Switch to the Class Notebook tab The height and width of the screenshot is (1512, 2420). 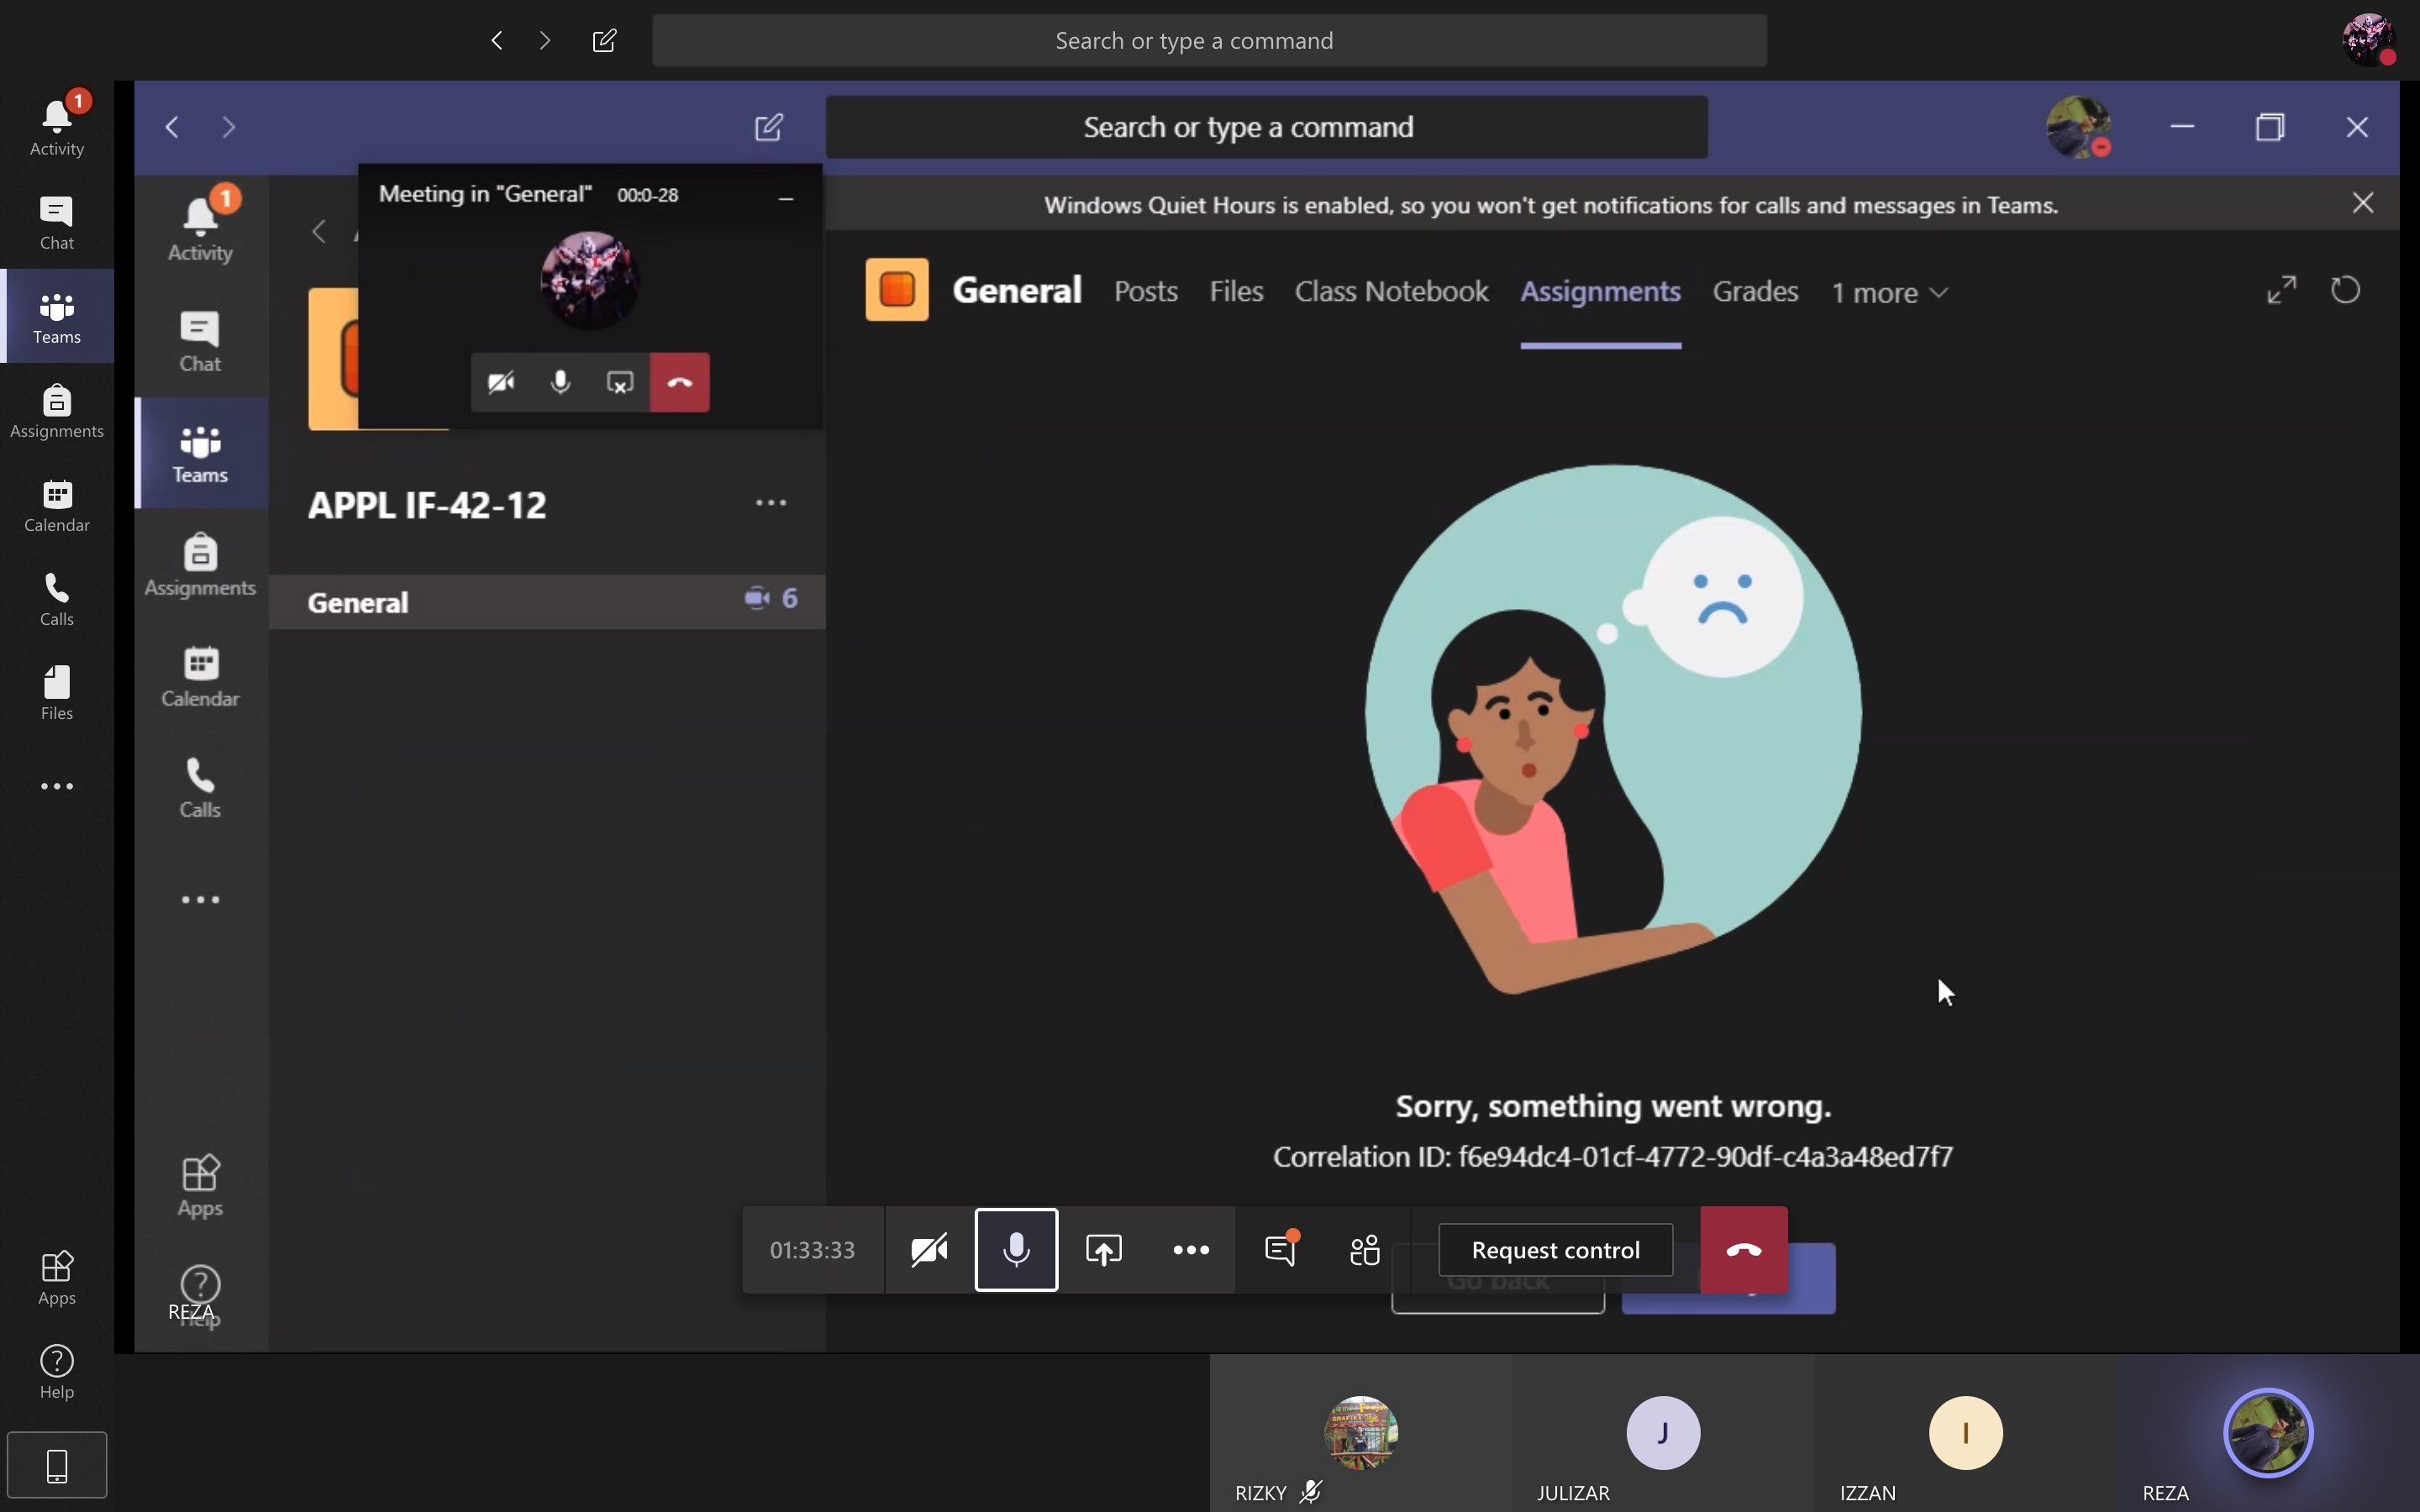tap(1391, 291)
